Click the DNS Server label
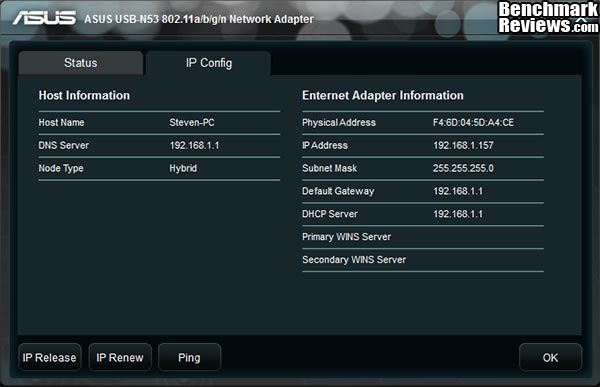 (x=64, y=145)
